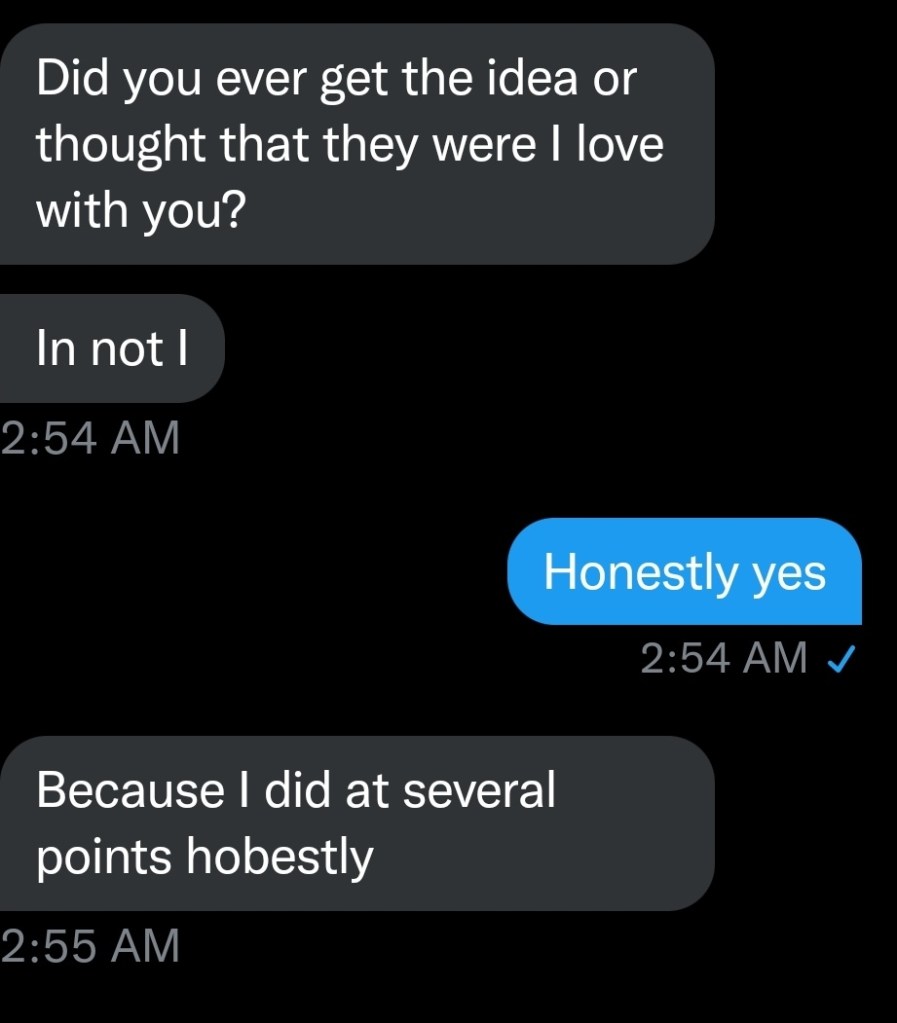Click the words 'with you?' in first message
The image size is (897, 1023).
tap(139, 211)
